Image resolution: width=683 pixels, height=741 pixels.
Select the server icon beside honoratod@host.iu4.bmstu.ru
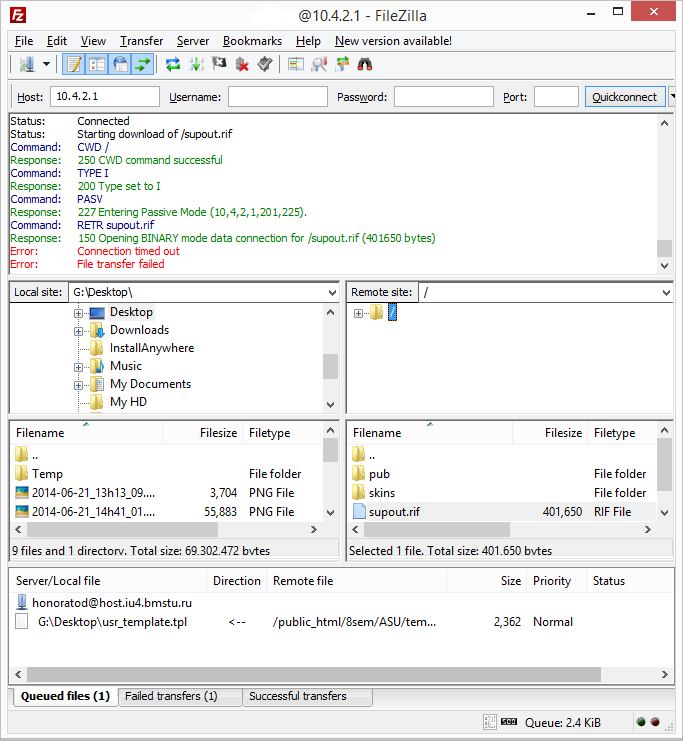22,602
